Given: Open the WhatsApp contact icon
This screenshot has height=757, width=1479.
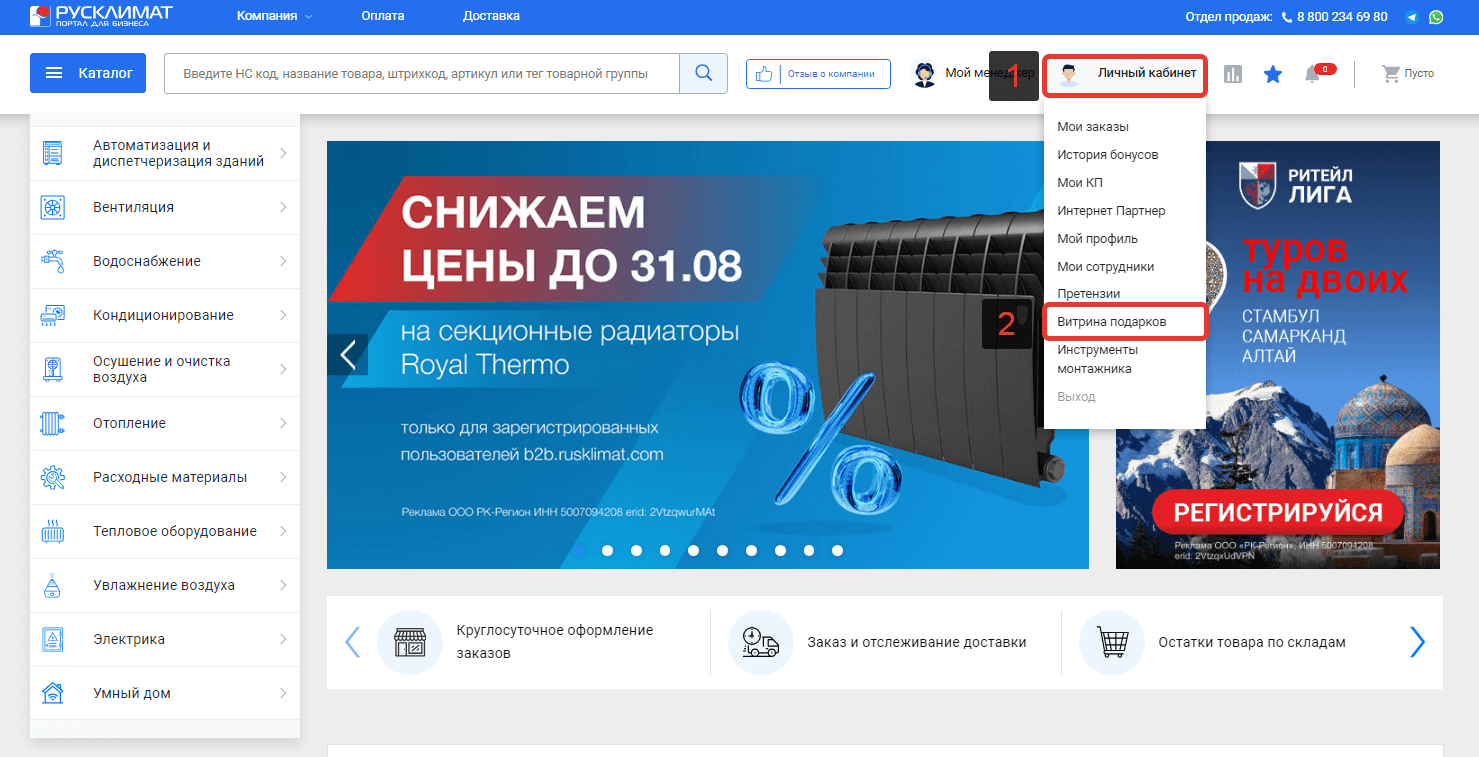Looking at the screenshot, I should pos(1436,17).
